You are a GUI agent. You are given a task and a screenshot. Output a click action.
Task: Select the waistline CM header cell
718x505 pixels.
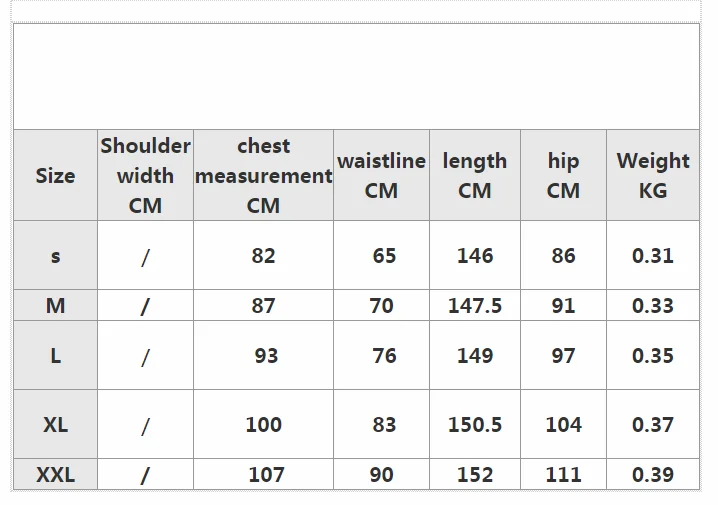pos(381,175)
